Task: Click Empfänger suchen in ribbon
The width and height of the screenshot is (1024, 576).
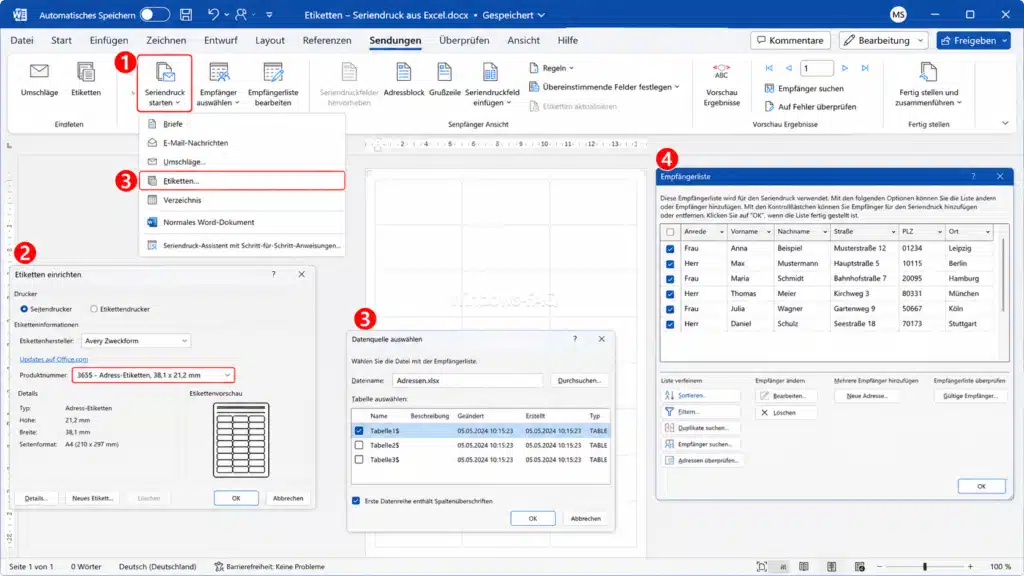Action: pyautogui.click(x=804, y=88)
